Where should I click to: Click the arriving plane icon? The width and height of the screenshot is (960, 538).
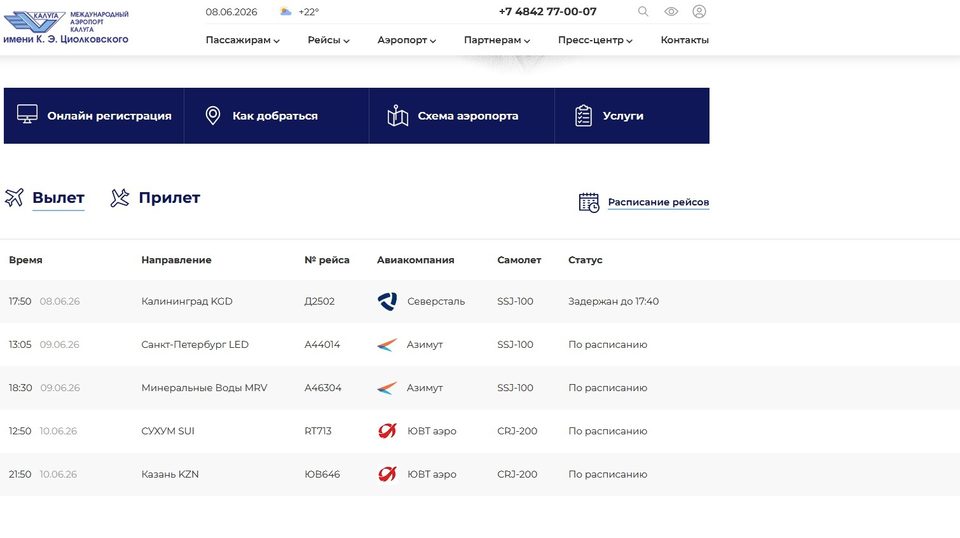(x=120, y=197)
